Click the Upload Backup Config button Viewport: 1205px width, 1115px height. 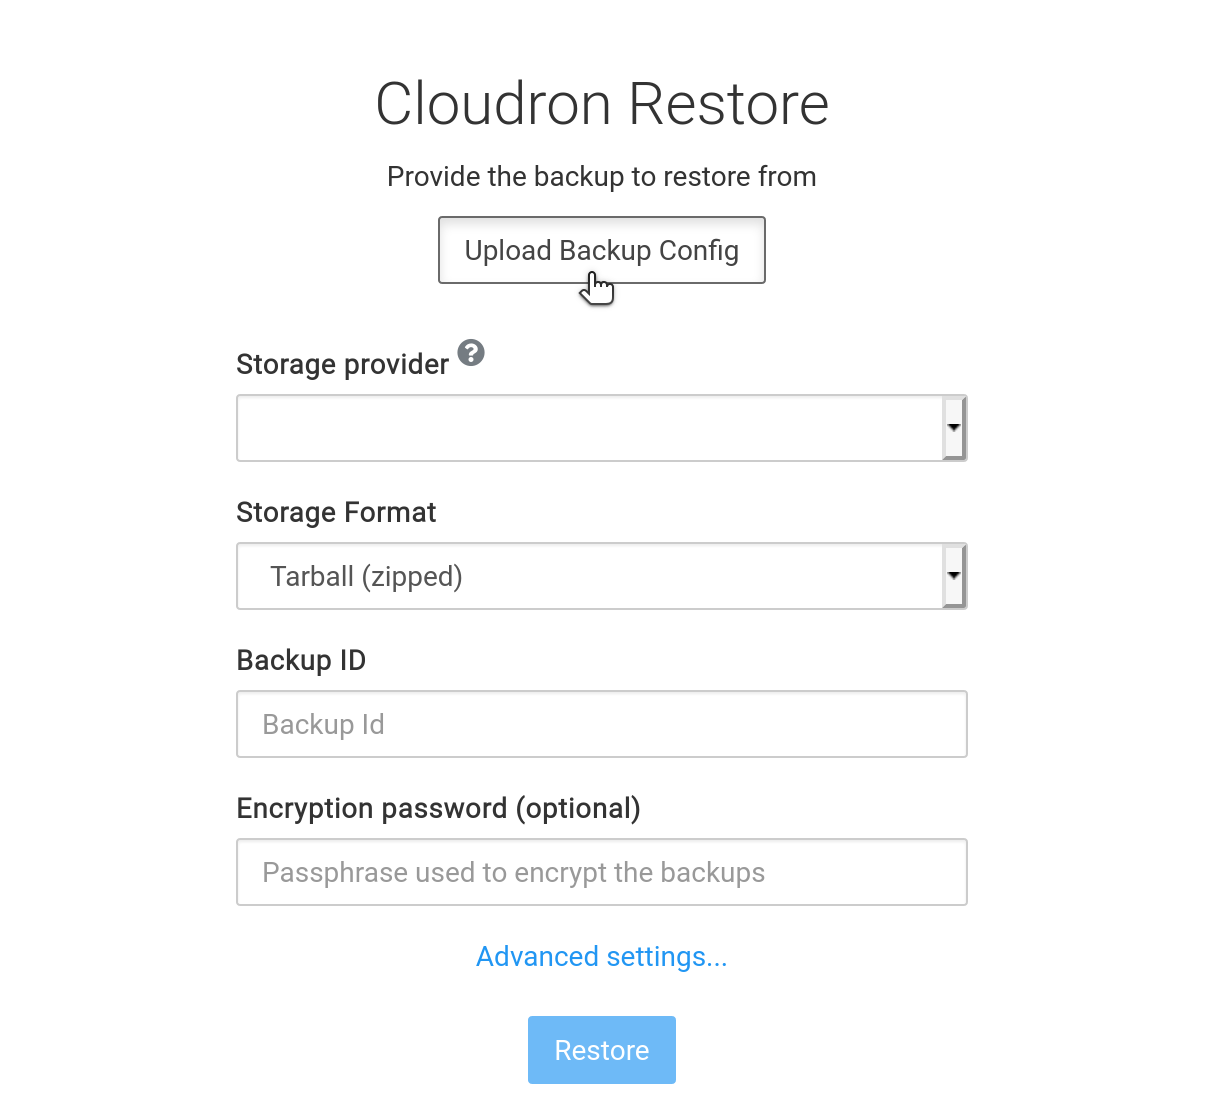tap(601, 250)
